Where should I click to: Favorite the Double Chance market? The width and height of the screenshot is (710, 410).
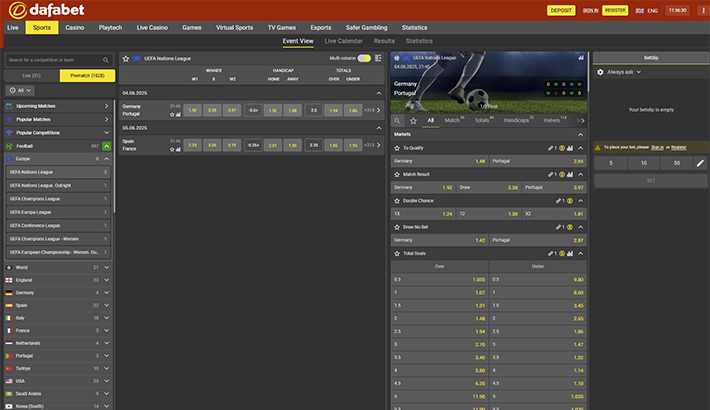coord(397,201)
